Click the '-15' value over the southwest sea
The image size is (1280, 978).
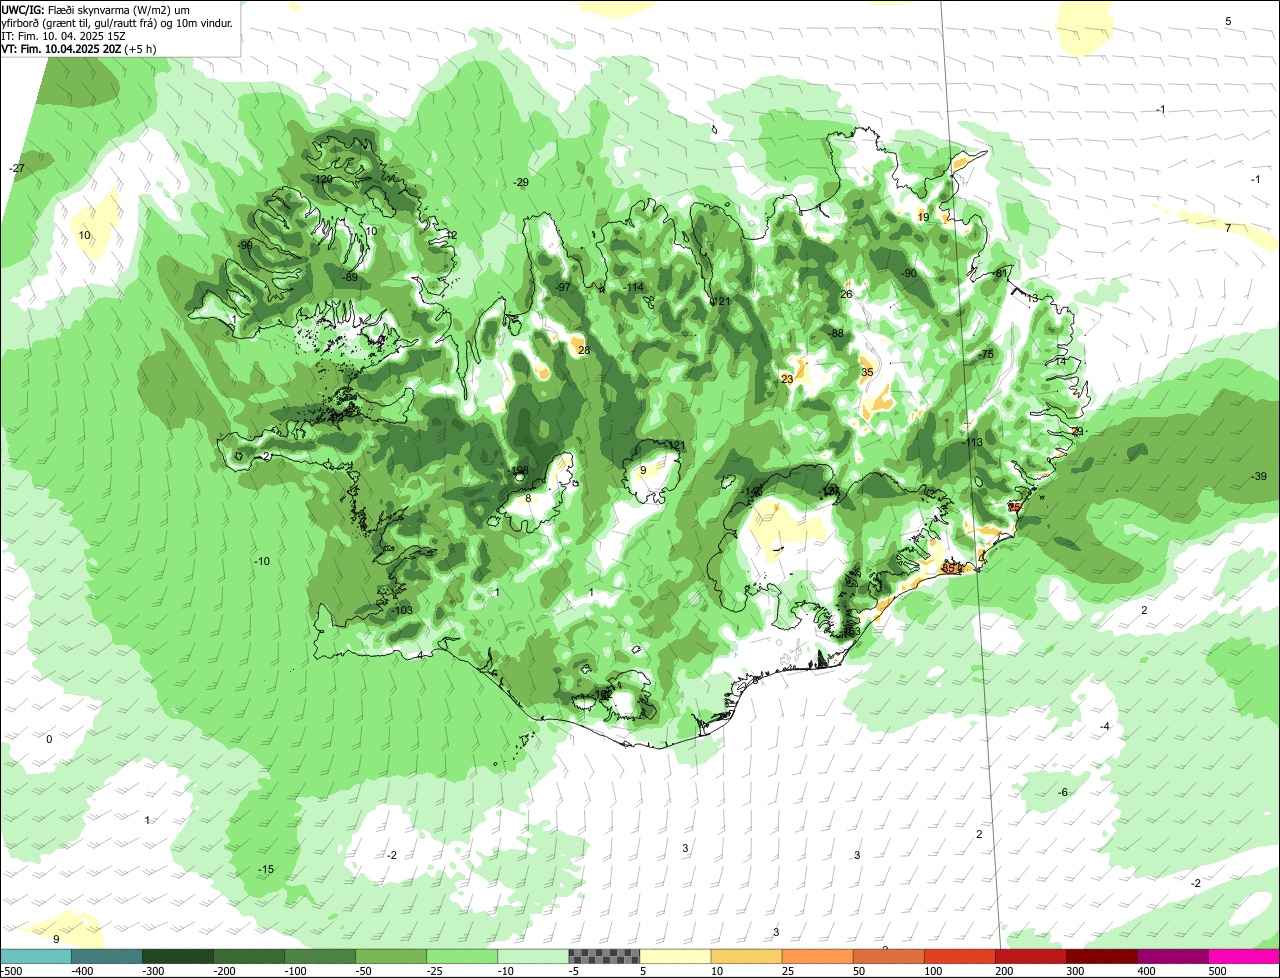point(266,869)
